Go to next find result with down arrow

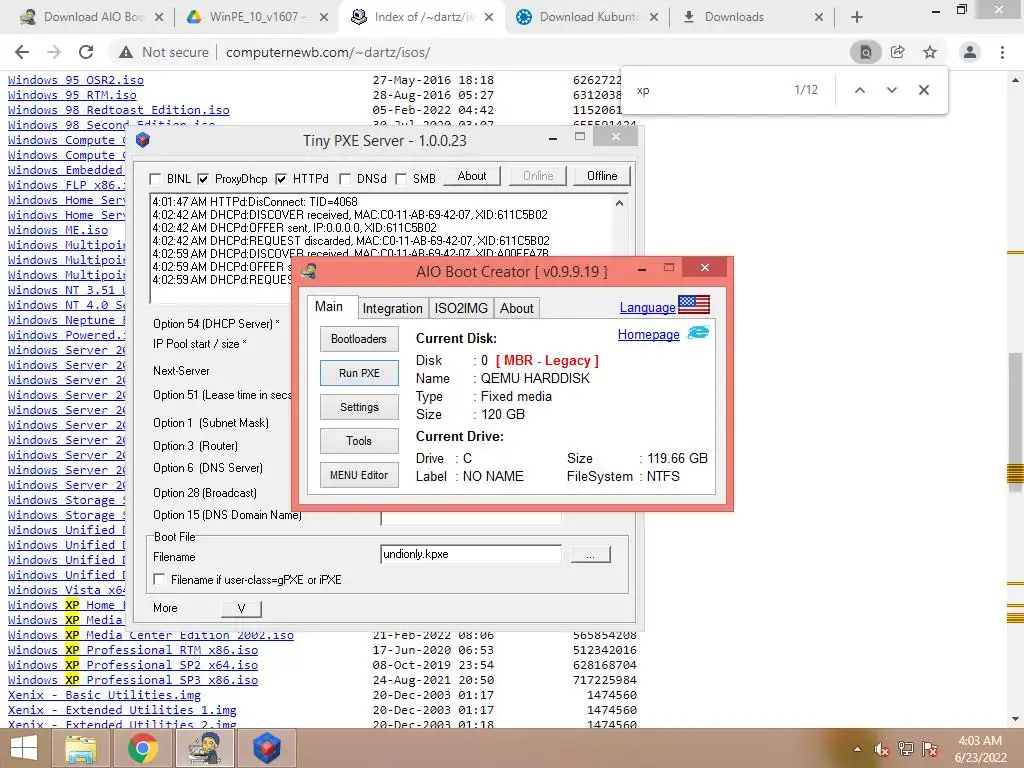tap(891, 90)
